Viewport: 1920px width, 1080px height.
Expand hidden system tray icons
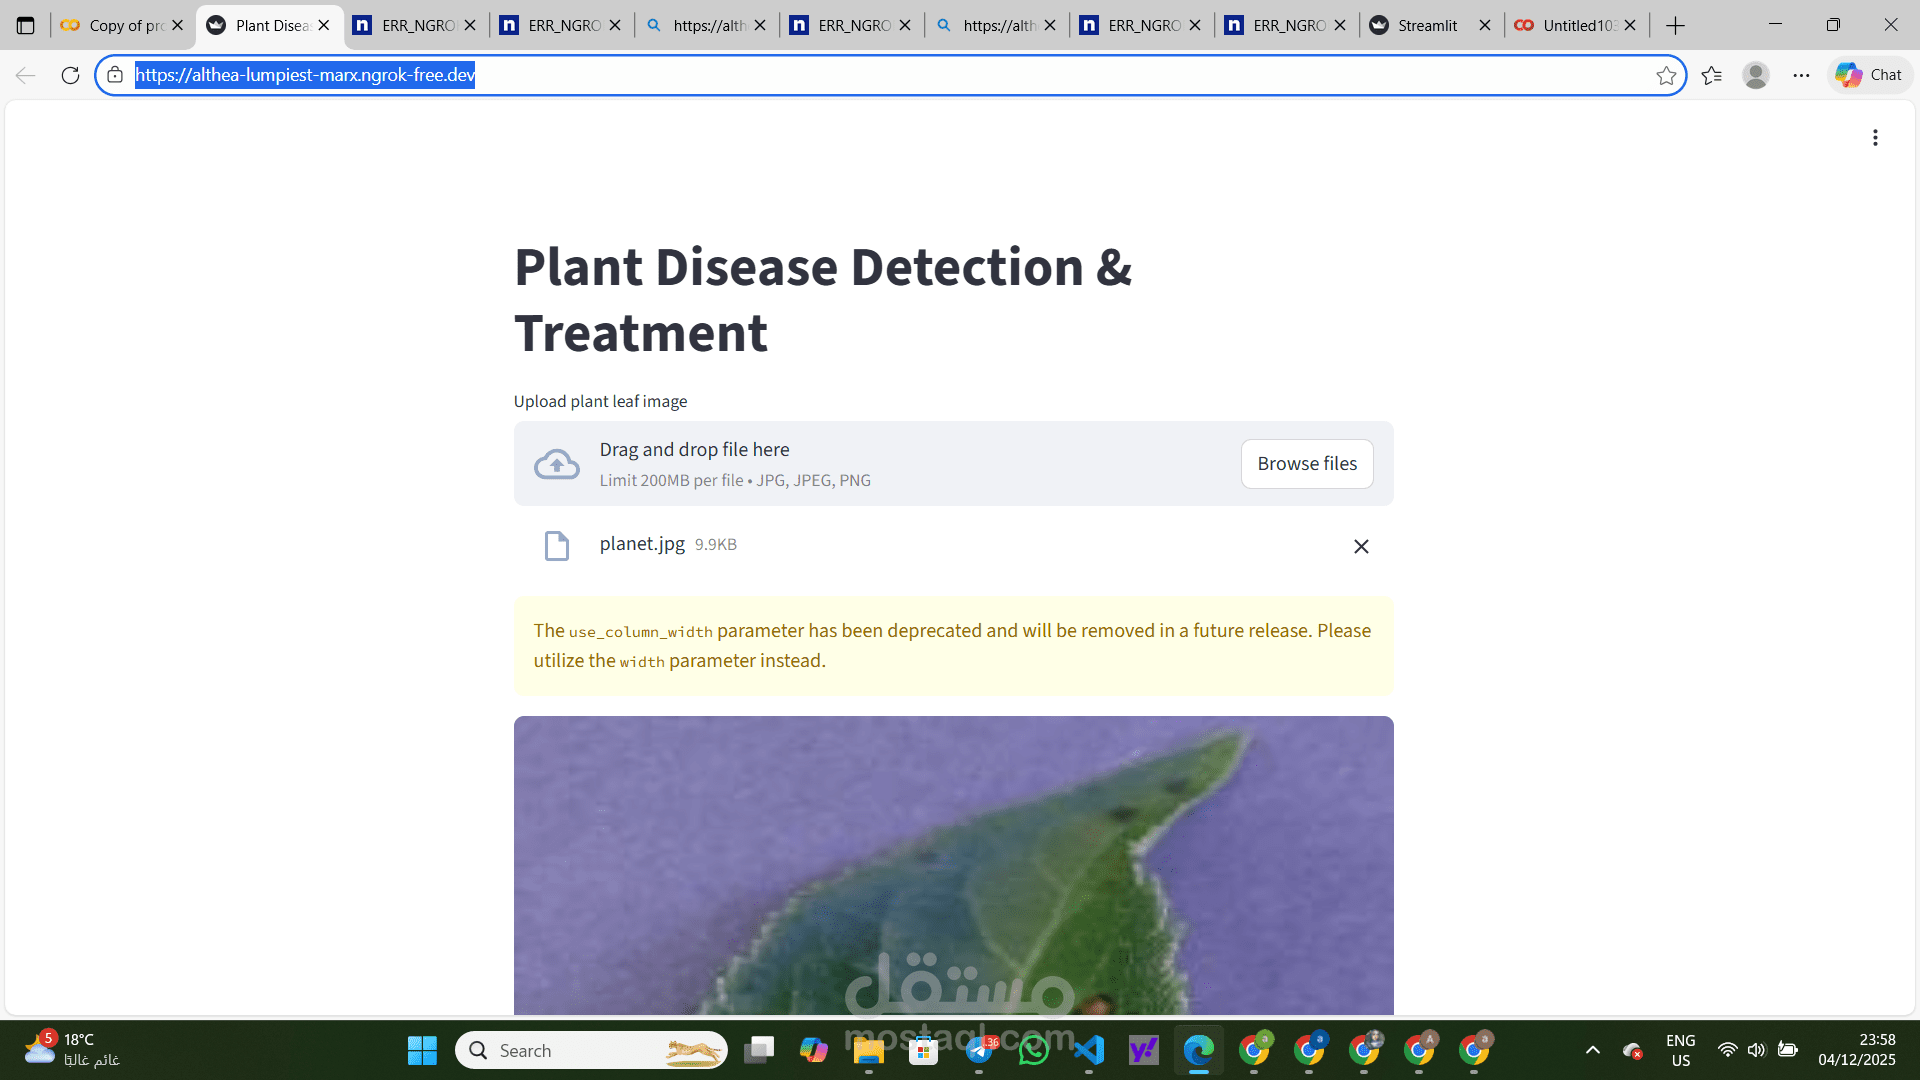point(1593,1050)
